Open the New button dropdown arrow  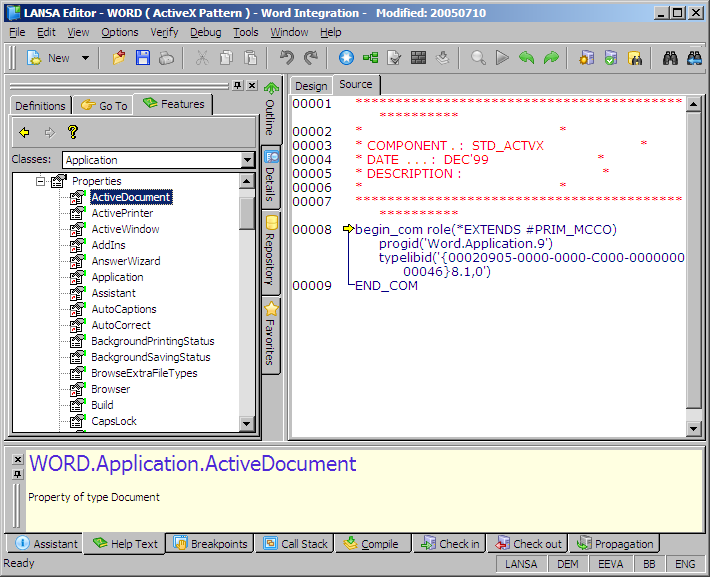[85, 58]
